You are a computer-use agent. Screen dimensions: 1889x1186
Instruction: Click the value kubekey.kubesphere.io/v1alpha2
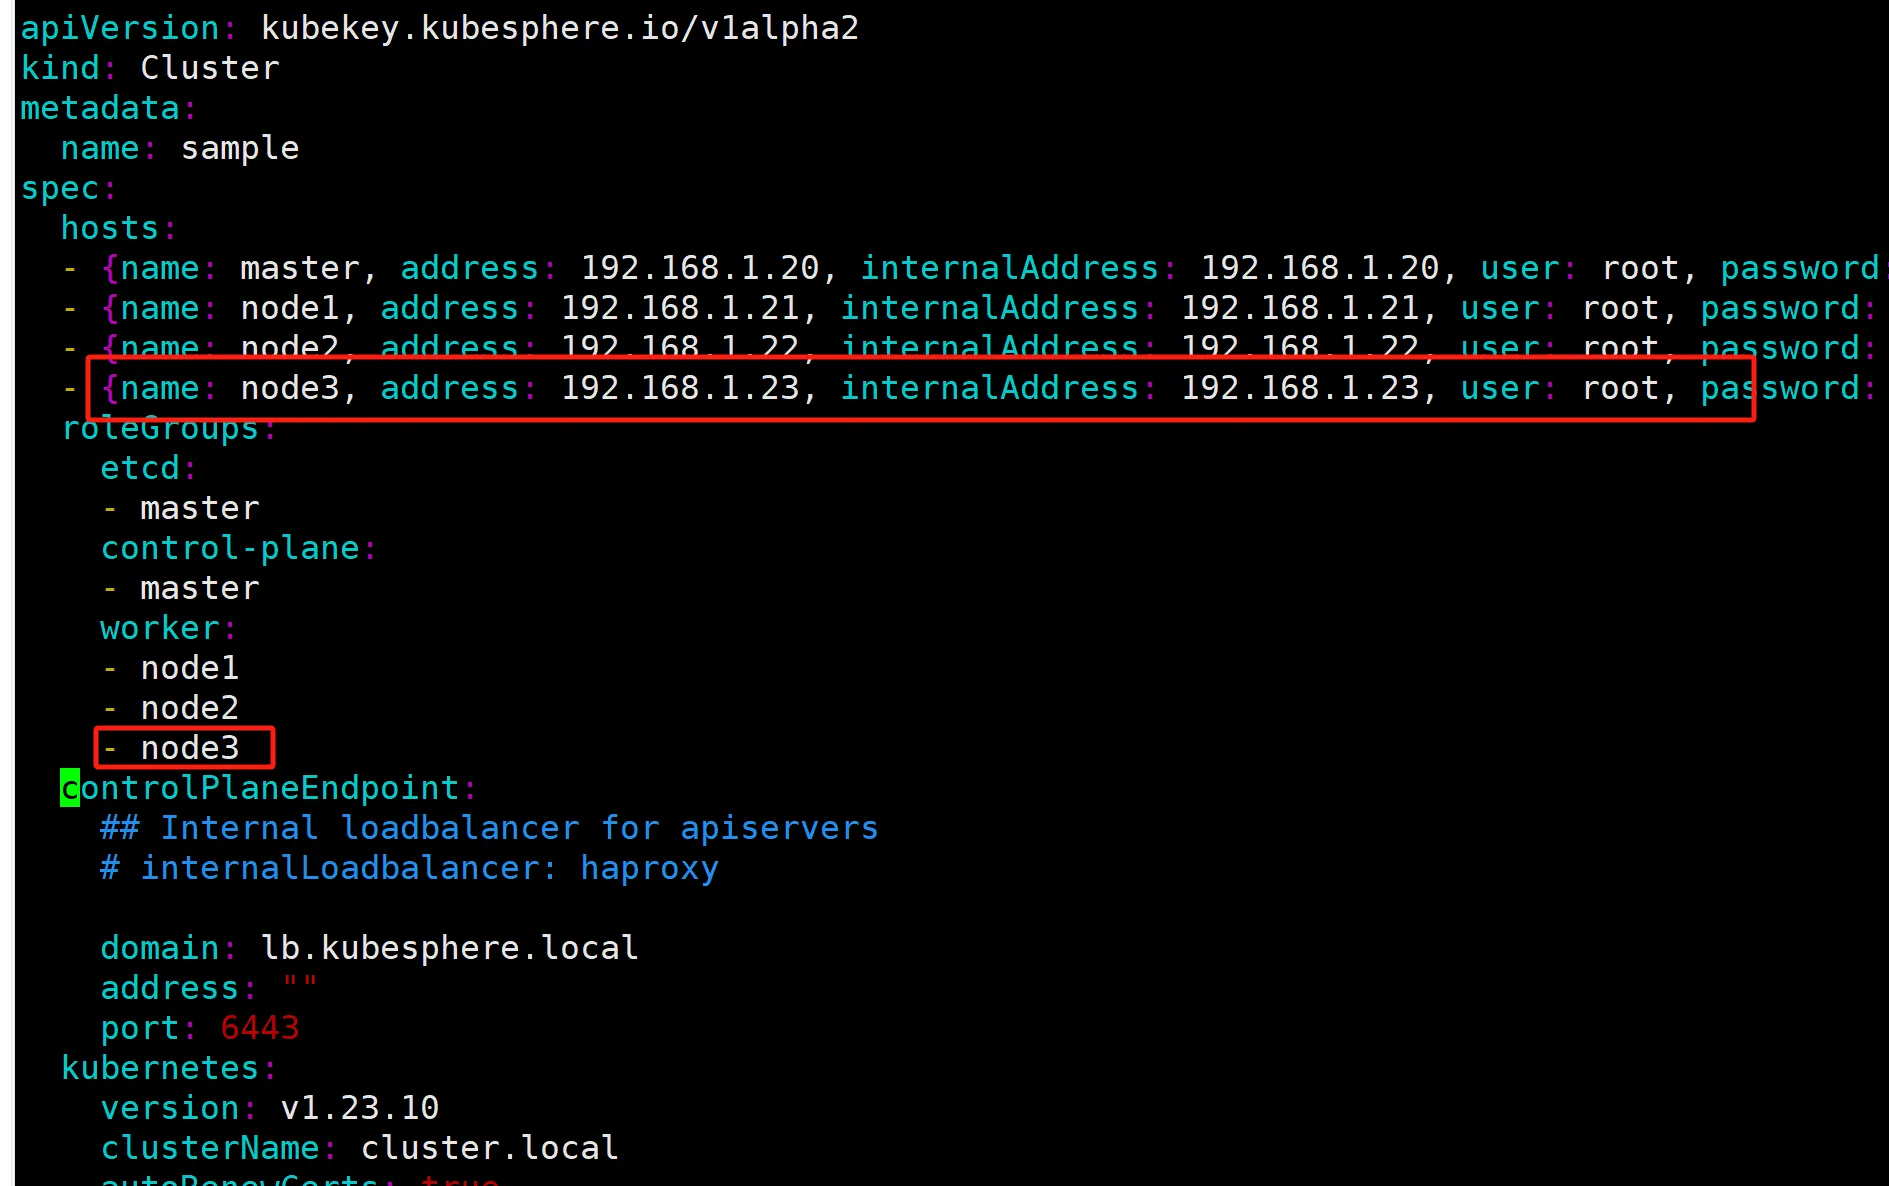tap(560, 28)
